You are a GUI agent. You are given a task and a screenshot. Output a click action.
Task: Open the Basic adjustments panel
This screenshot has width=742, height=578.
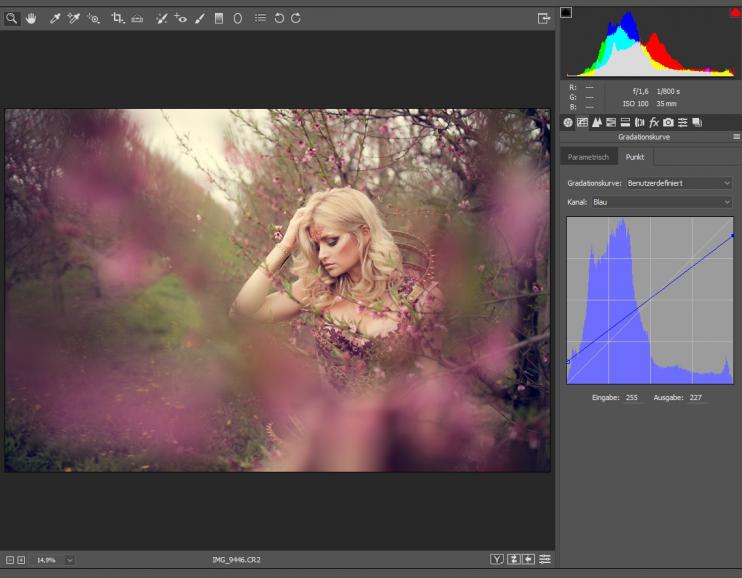[x=568, y=123]
